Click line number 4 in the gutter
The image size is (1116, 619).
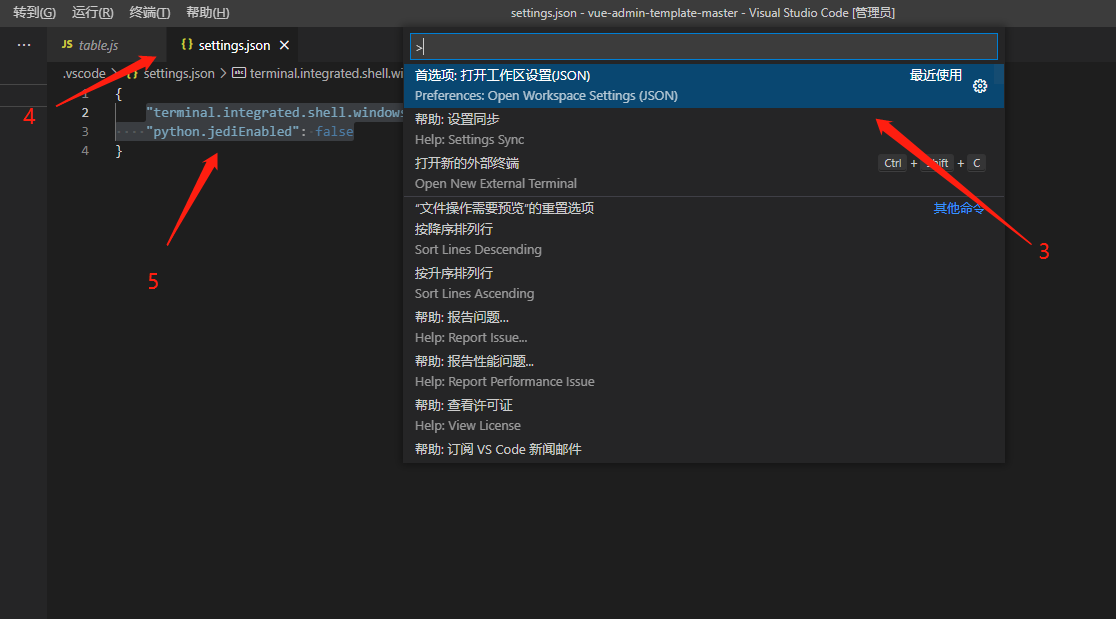click(85, 151)
